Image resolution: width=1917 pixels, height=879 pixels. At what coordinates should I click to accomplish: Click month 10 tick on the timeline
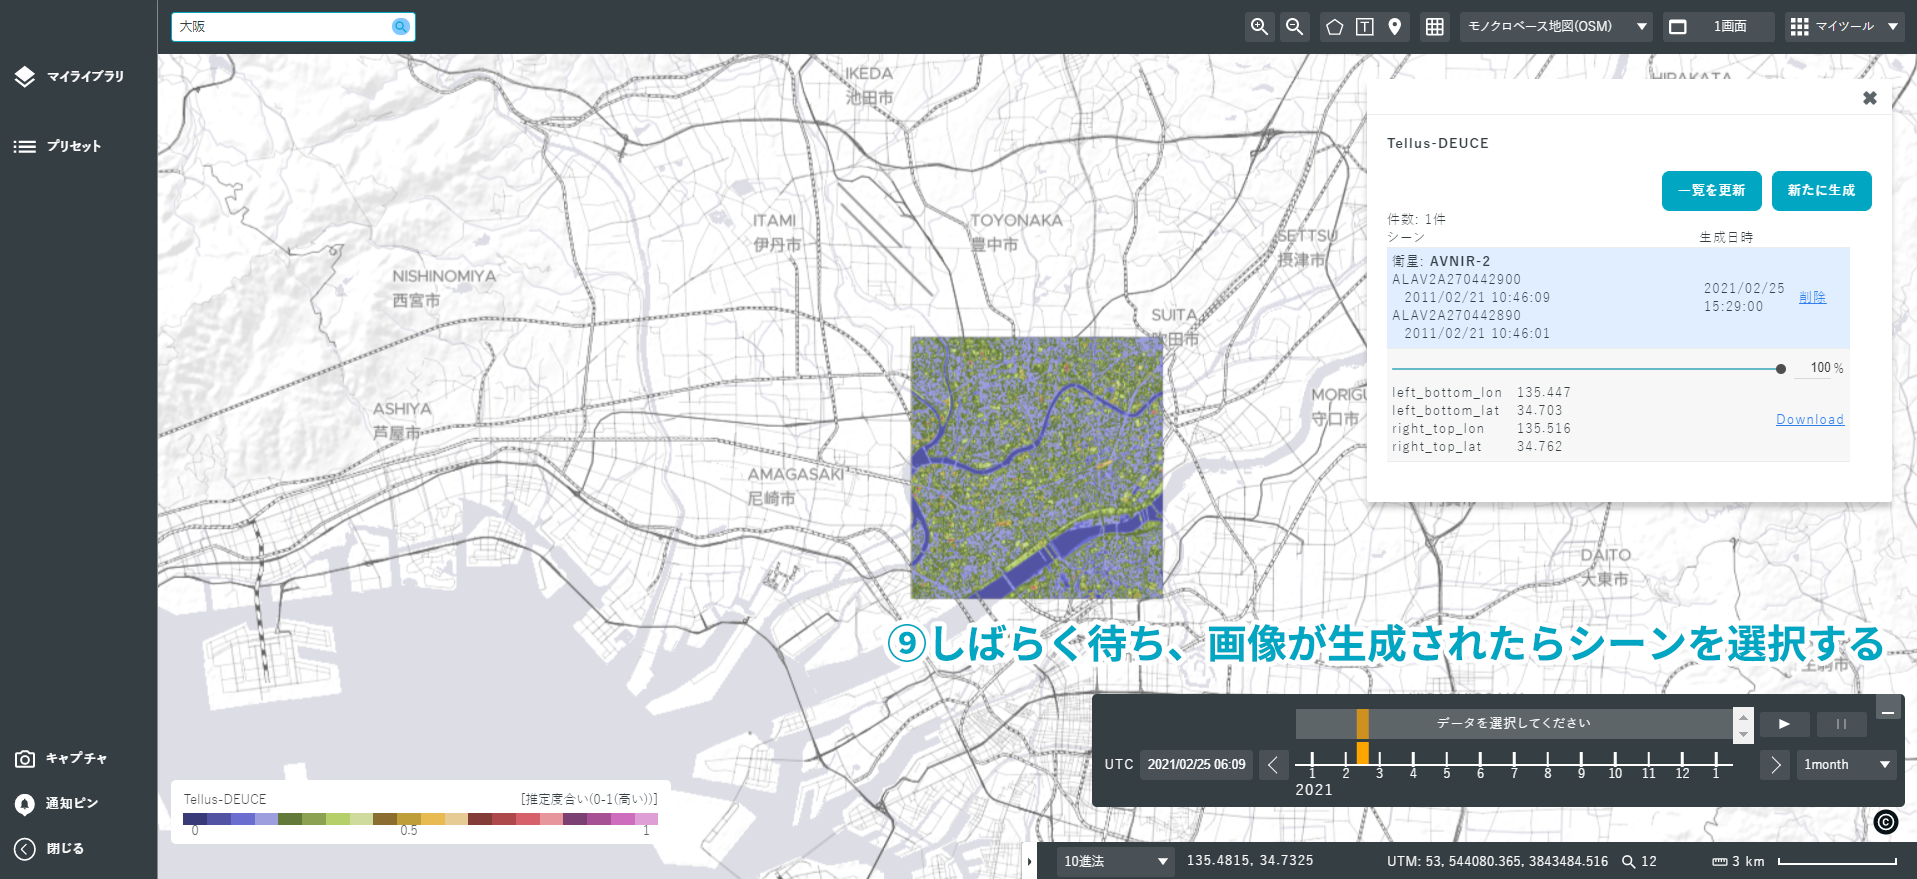click(x=1615, y=765)
